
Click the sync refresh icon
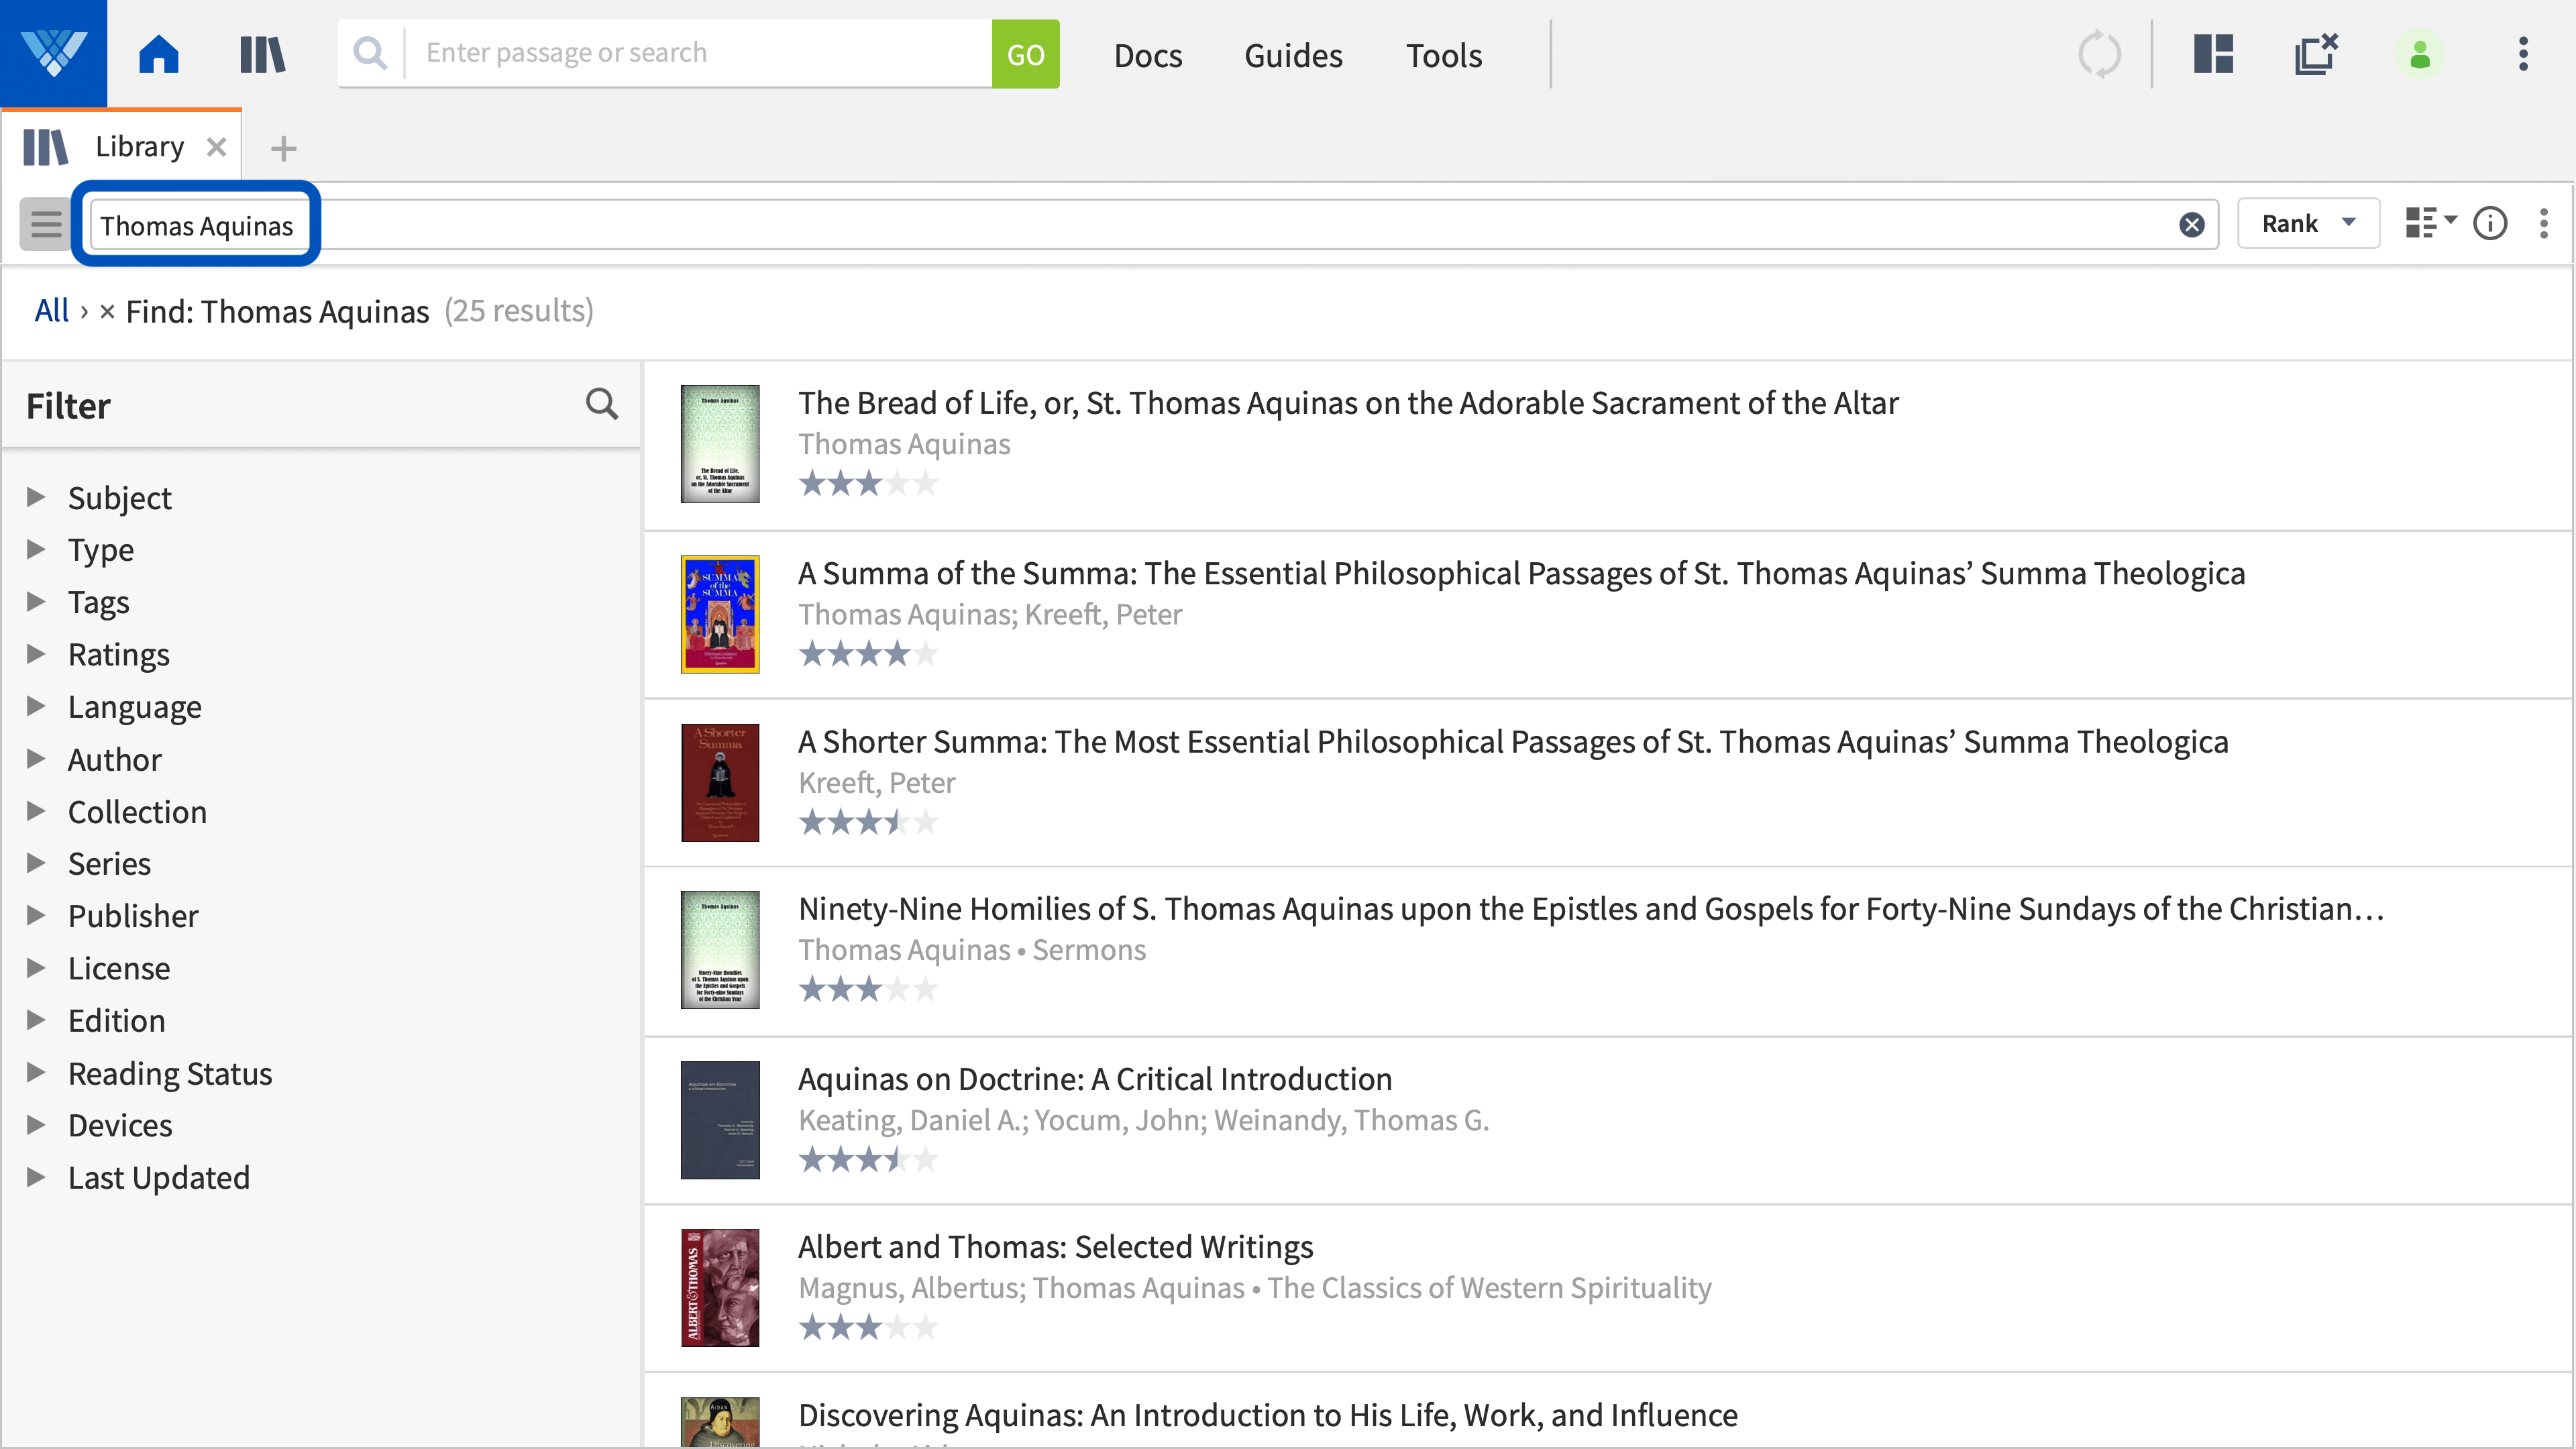[2098, 54]
